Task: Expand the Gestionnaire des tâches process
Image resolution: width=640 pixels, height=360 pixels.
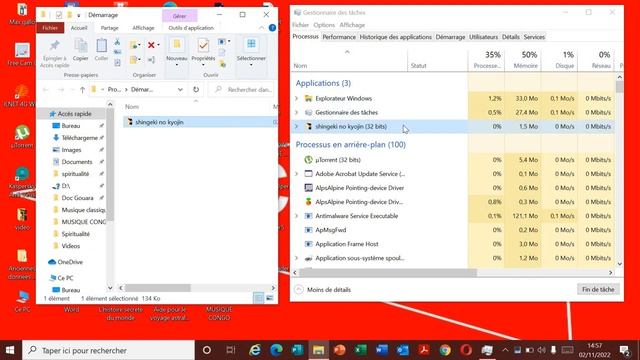Action: point(297,112)
